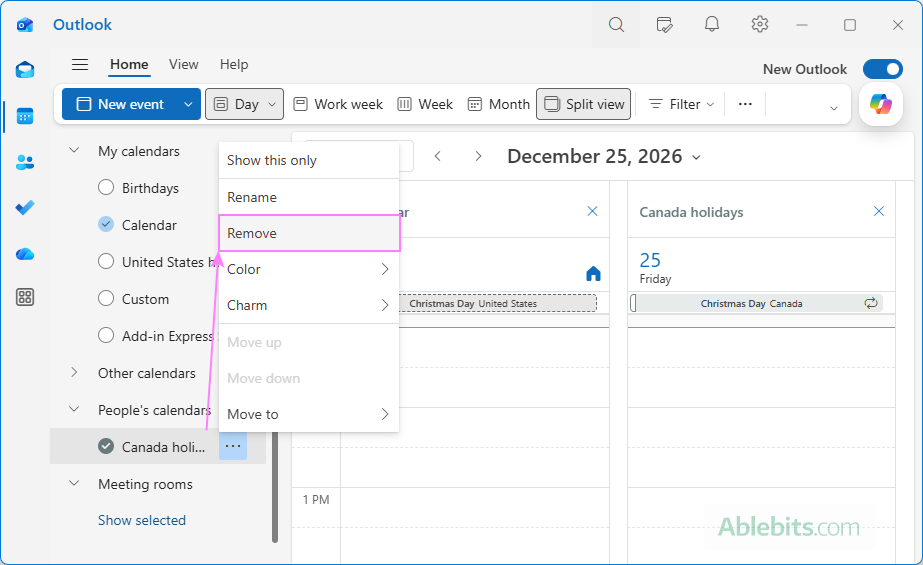Click date 25 in Canada holidays column
The image size is (923, 565).
coord(650,260)
